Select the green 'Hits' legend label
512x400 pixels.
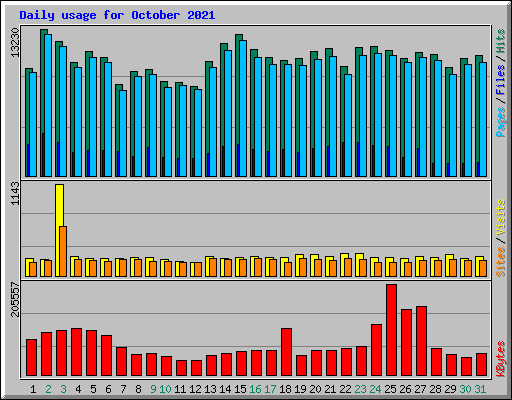tap(501, 41)
